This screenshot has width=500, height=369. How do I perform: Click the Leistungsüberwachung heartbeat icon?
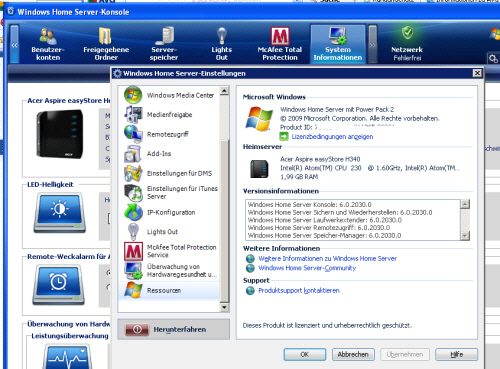(x=67, y=357)
